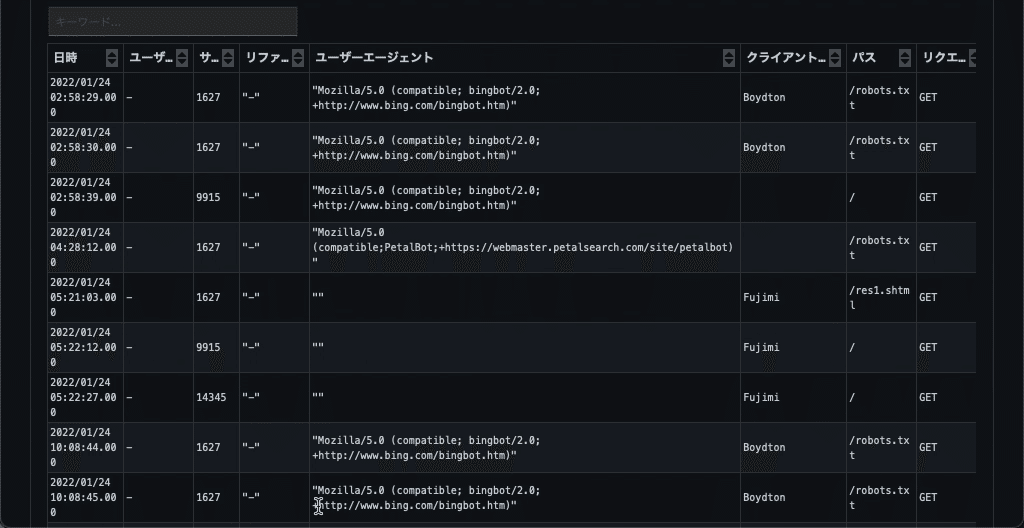Select the 04:28:12 timestamp cell

tap(85, 248)
